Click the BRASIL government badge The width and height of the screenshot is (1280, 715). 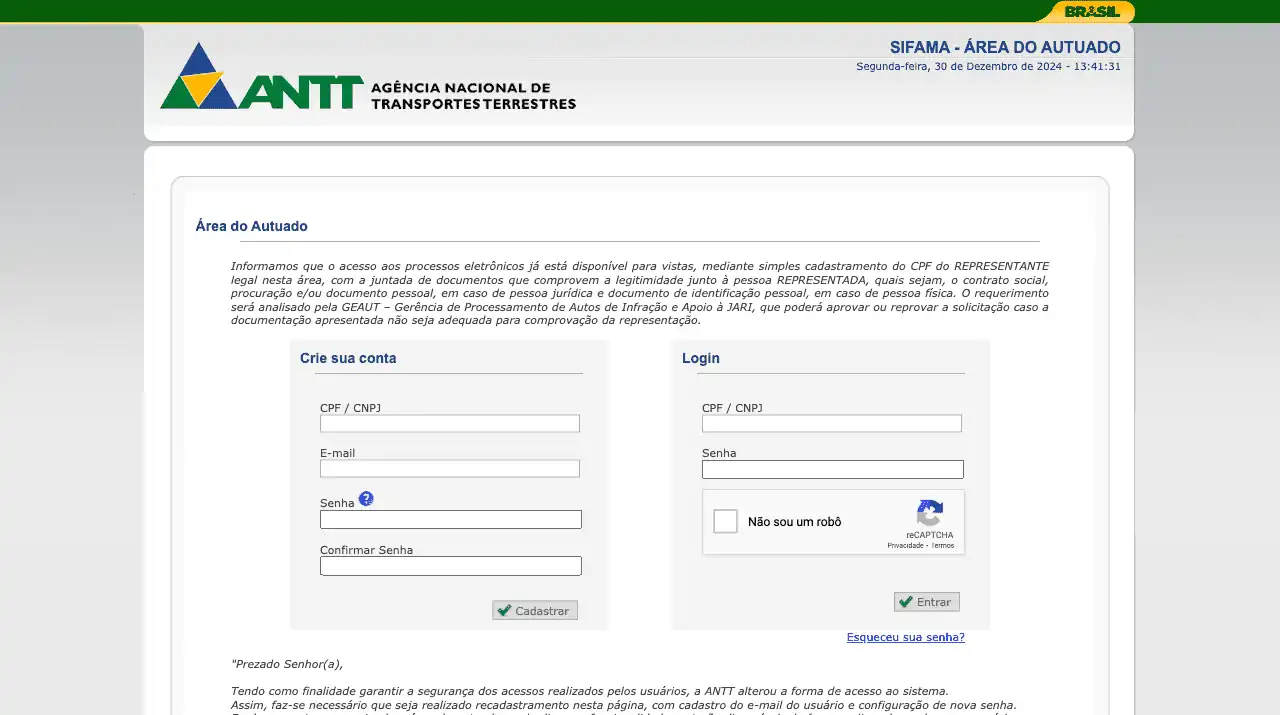[x=1091, y=12]
